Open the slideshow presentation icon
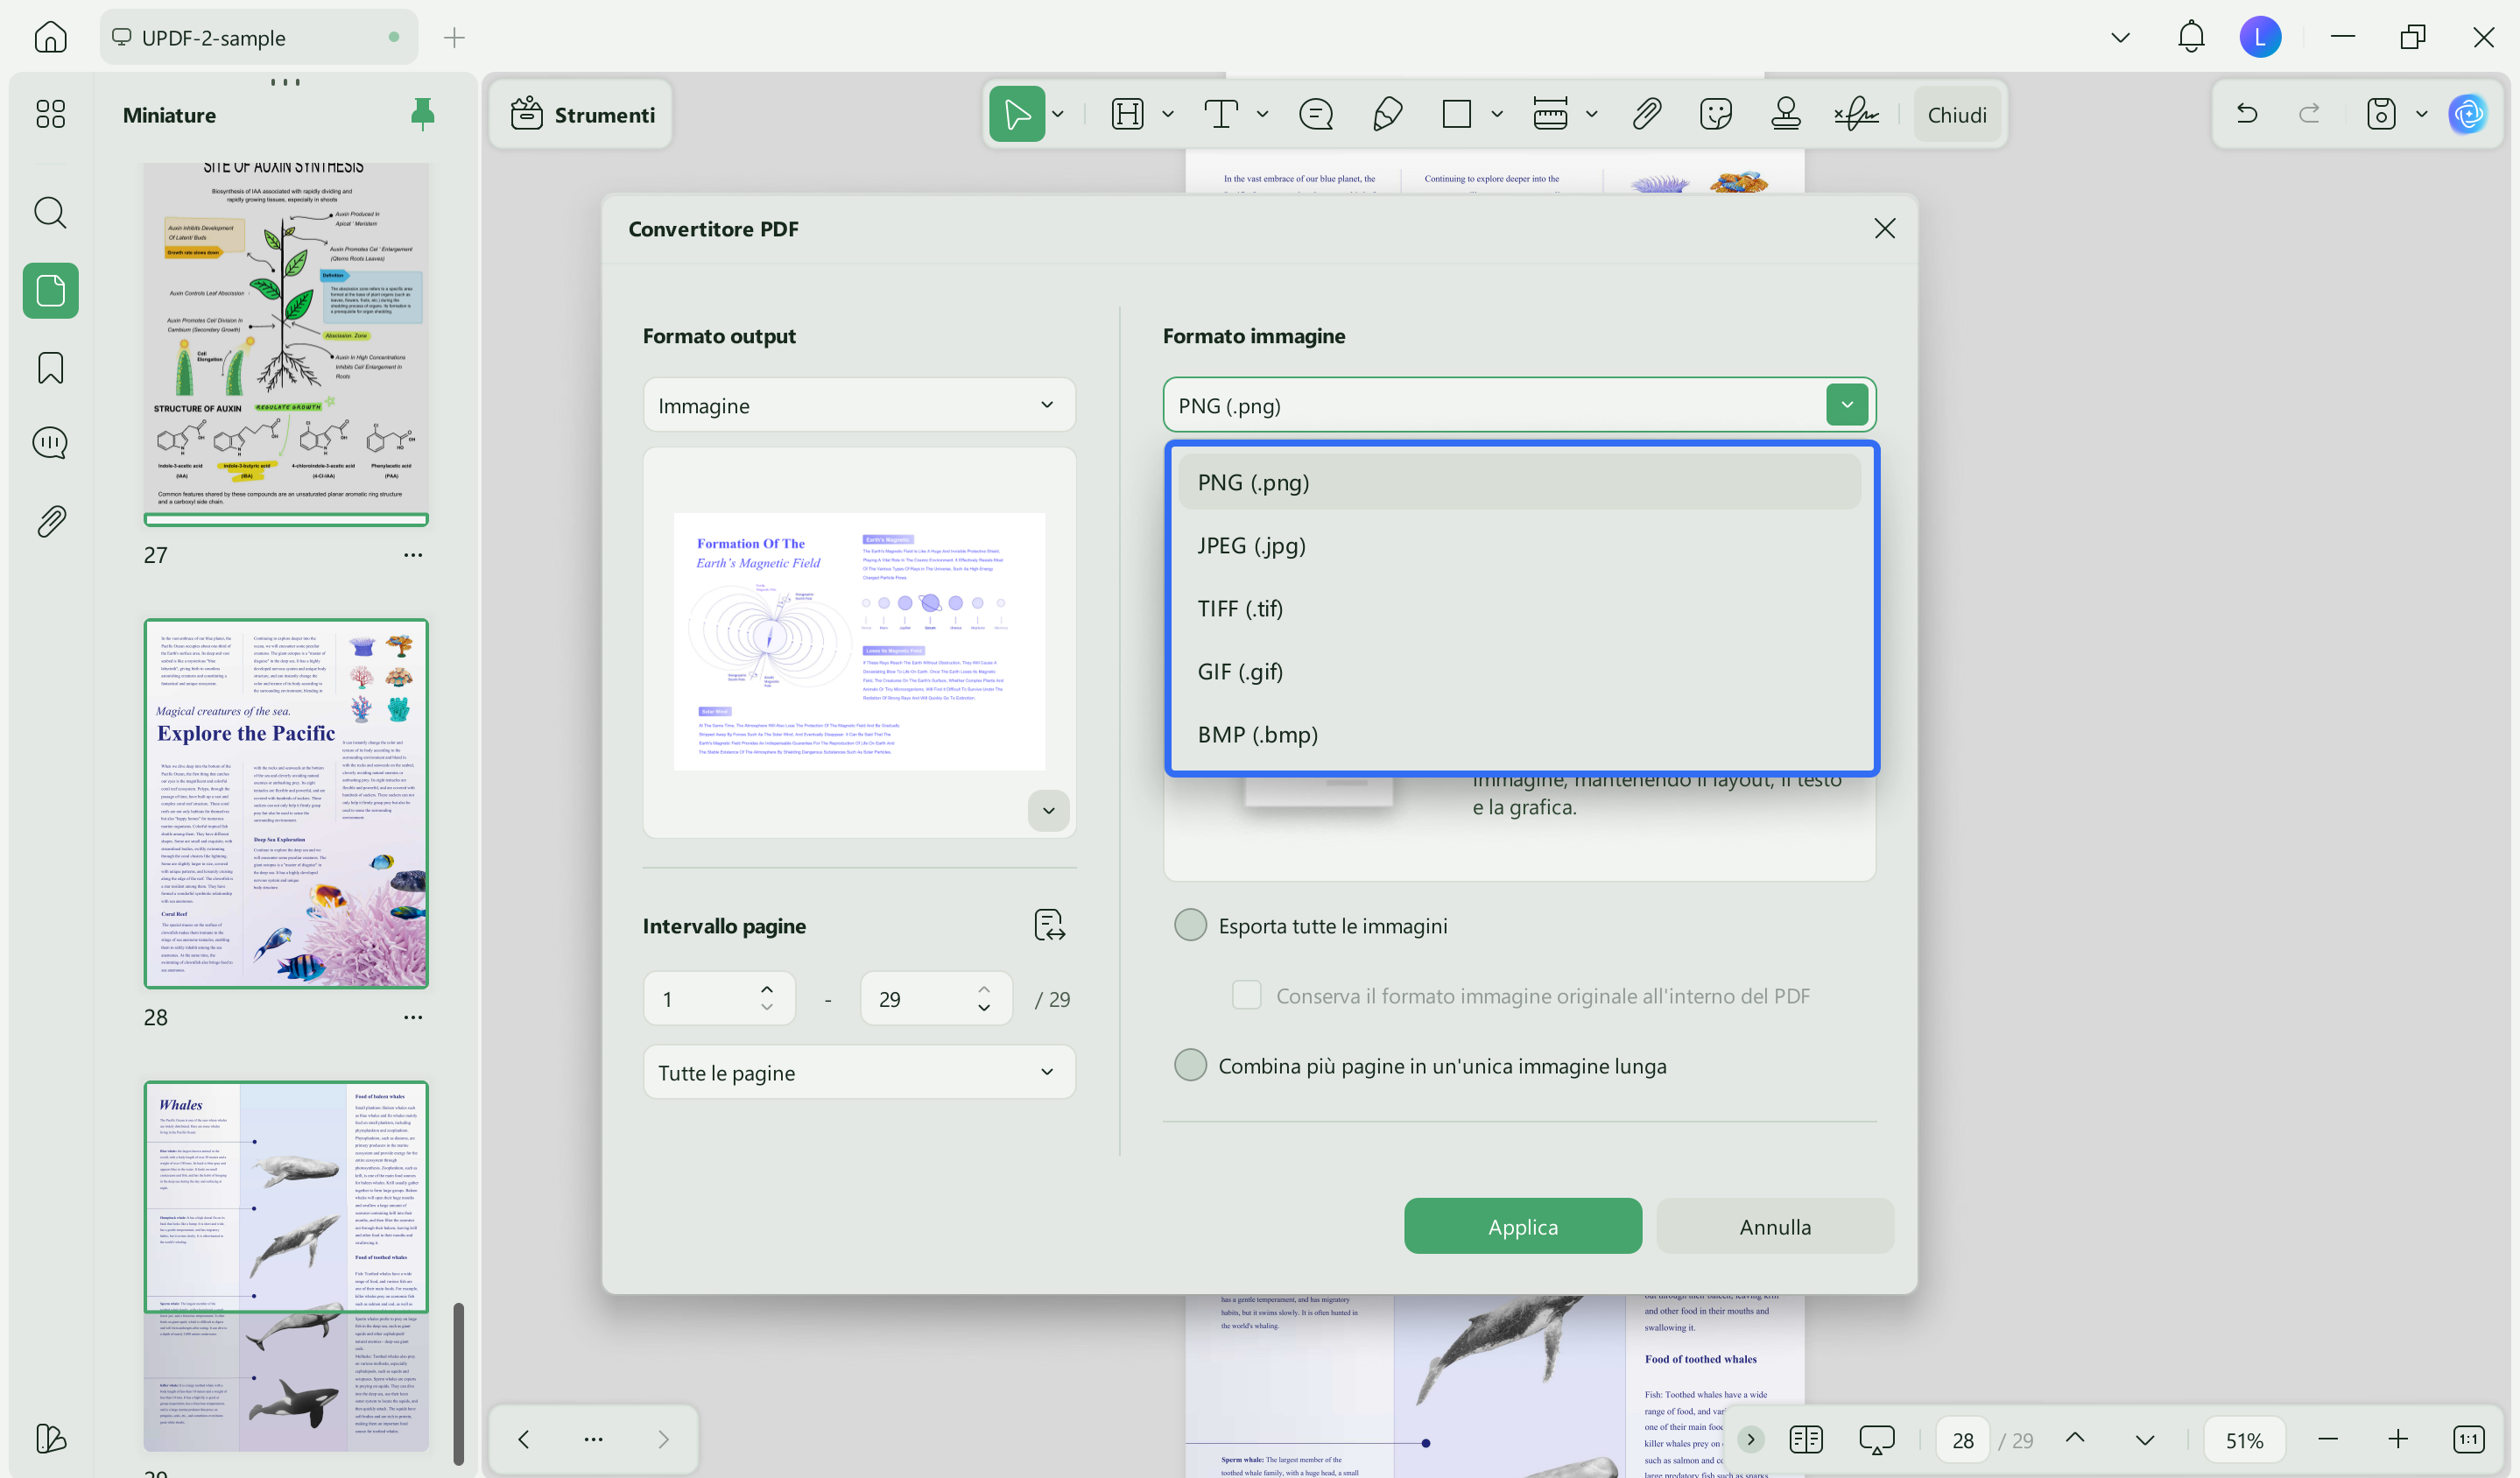Viewport: 2520px width, 1478px height. (1876, 1439)
